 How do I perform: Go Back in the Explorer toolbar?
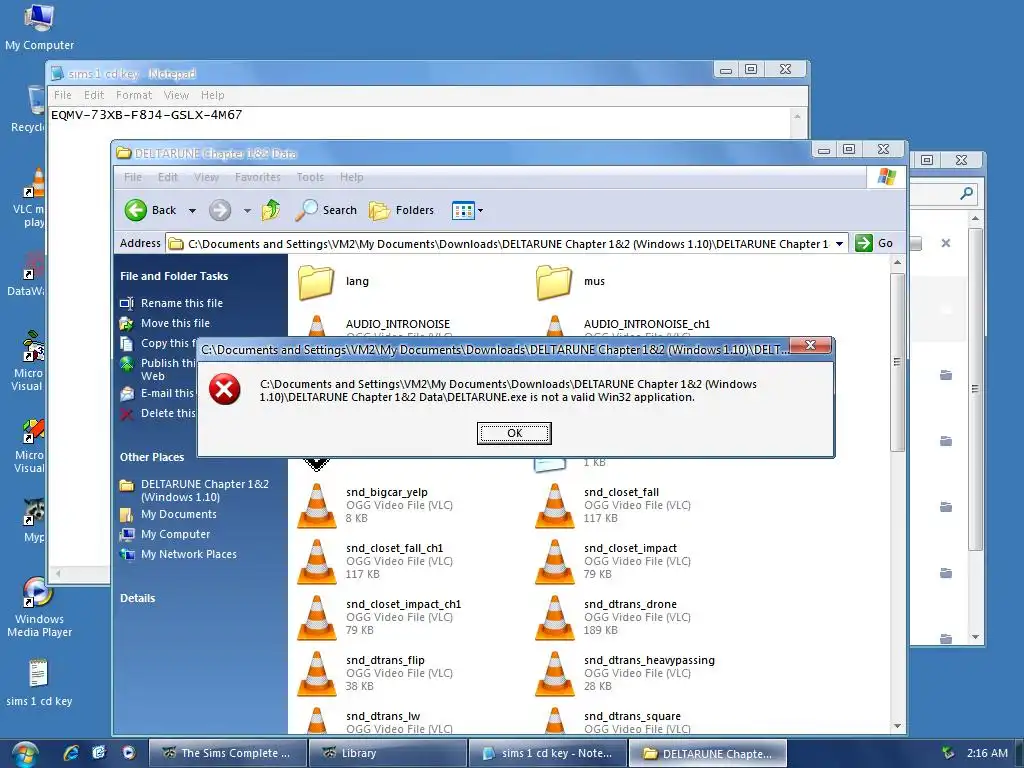(150, 210)
